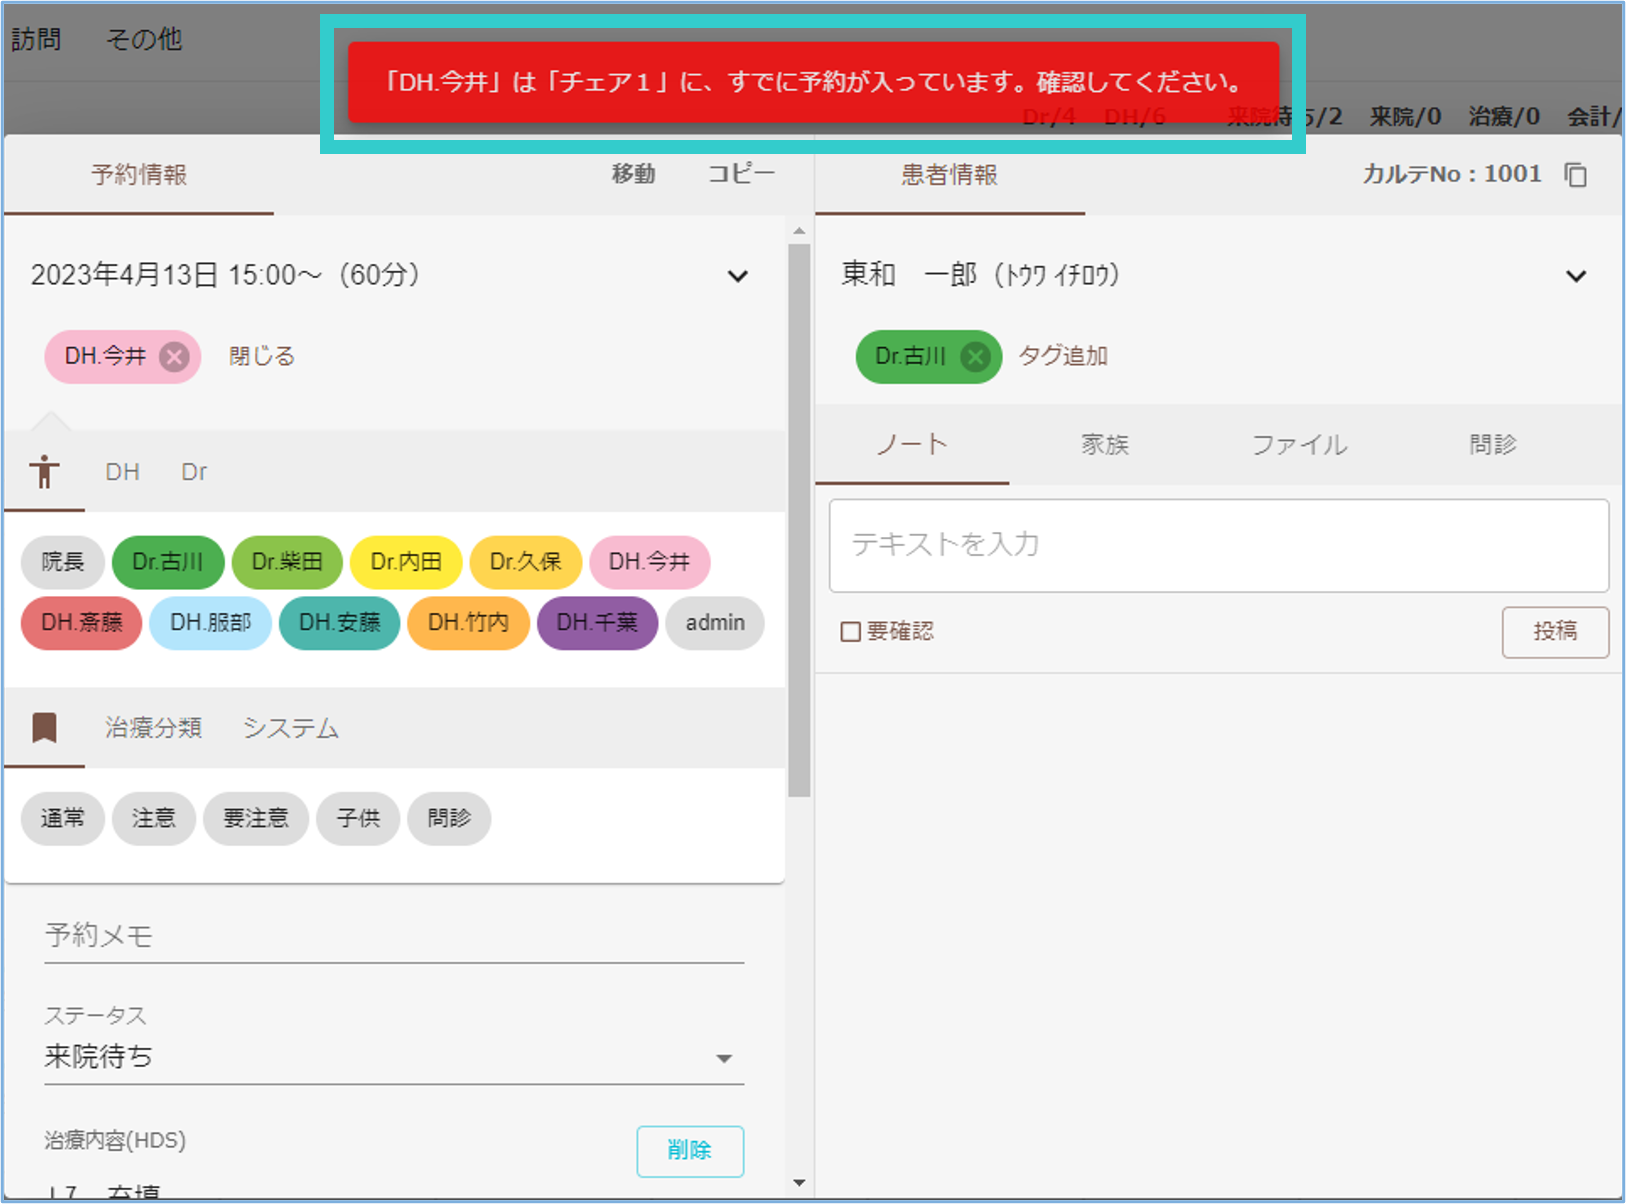
Task: Select the green Dr.古川 staff tag
Action: pos(167,562)
